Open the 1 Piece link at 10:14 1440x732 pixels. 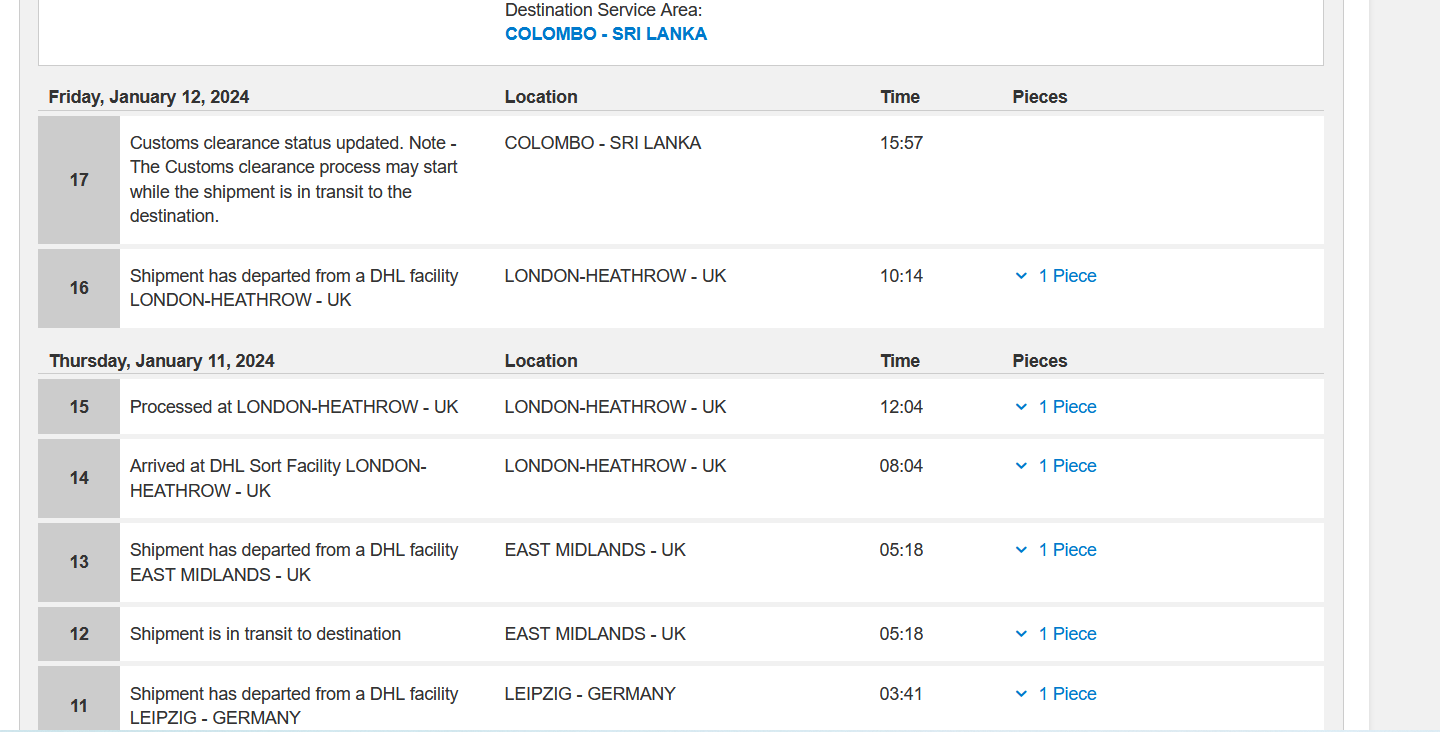pyautogui.click(x=1068, y=276)
